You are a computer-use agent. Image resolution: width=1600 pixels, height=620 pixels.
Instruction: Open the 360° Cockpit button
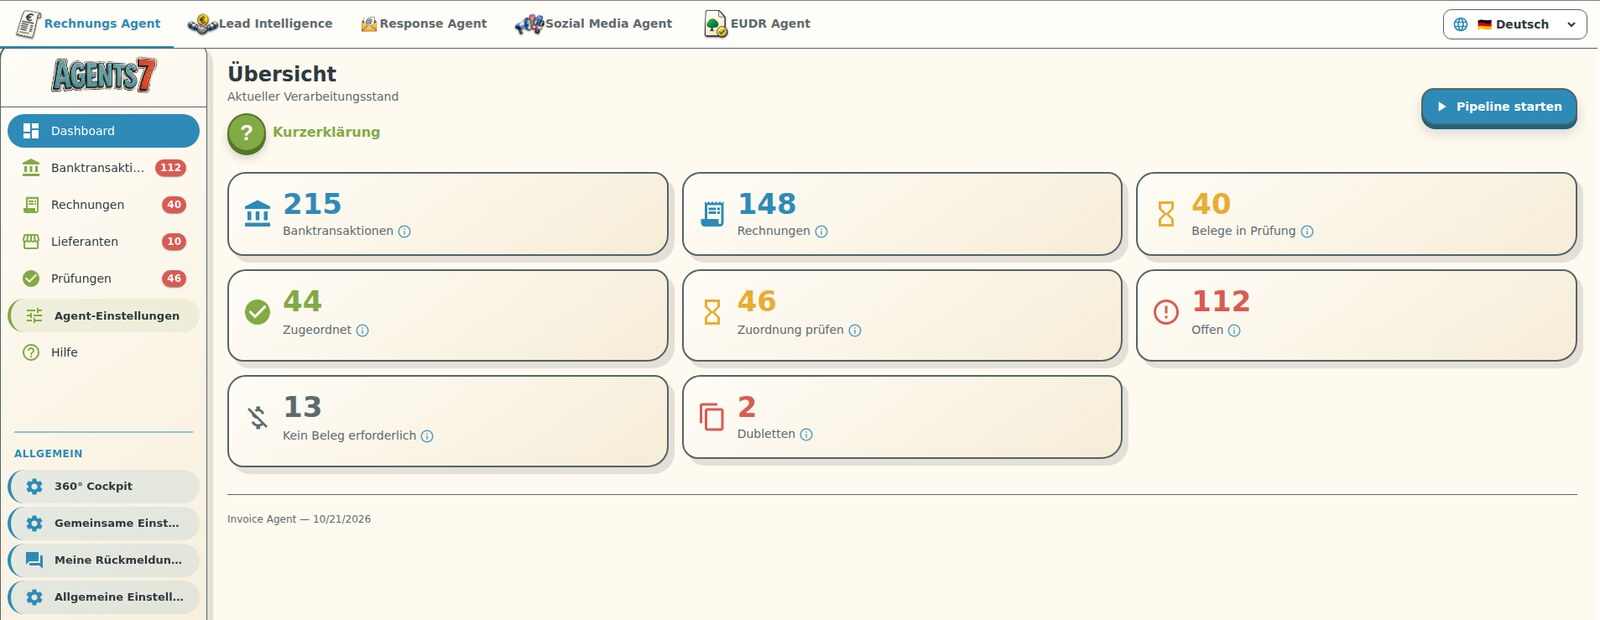point(104,487)
